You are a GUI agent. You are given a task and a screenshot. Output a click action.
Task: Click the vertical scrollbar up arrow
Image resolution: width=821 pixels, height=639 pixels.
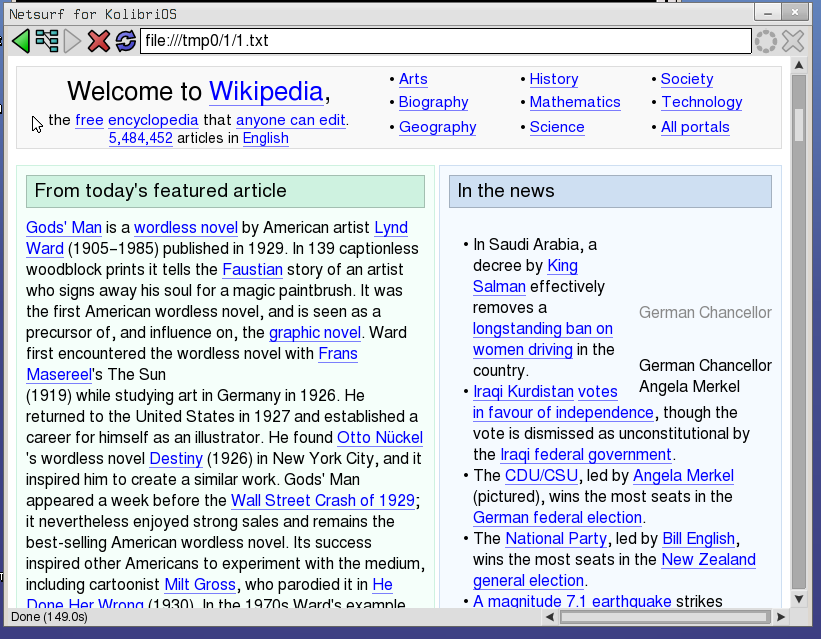(798, 65)
